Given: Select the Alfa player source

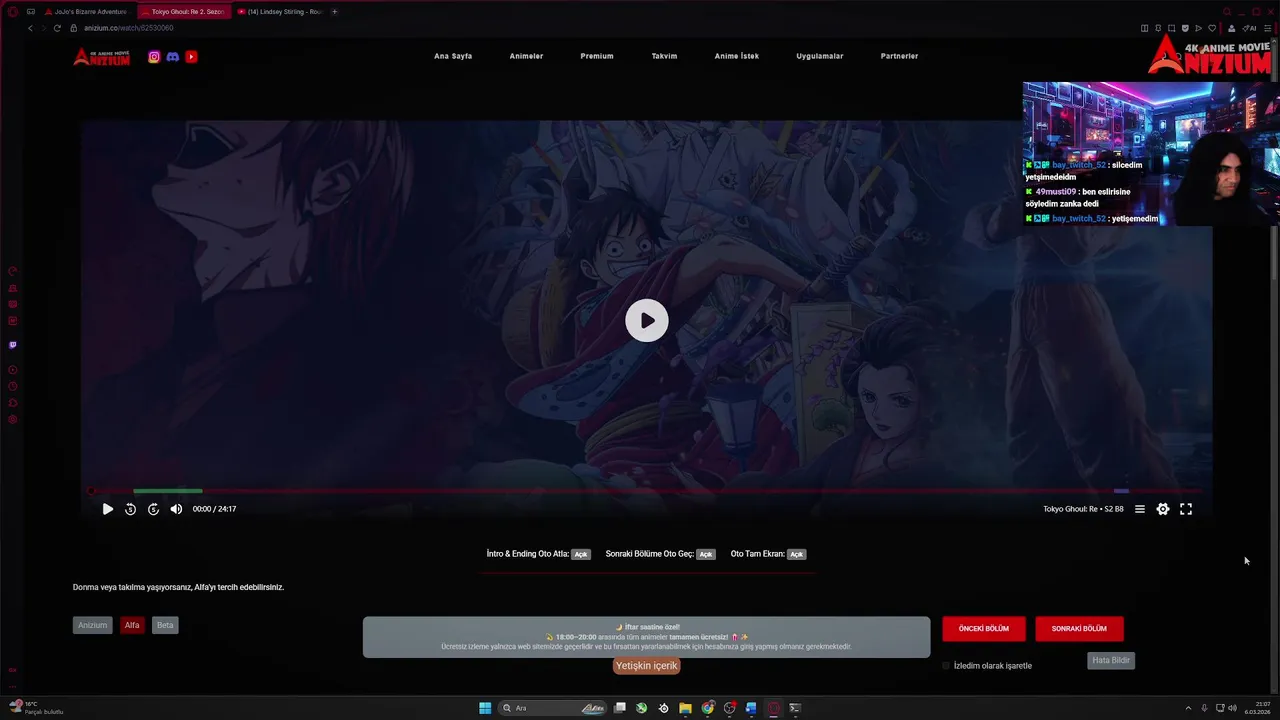Looking at the screenshot, I should [132, 625].
